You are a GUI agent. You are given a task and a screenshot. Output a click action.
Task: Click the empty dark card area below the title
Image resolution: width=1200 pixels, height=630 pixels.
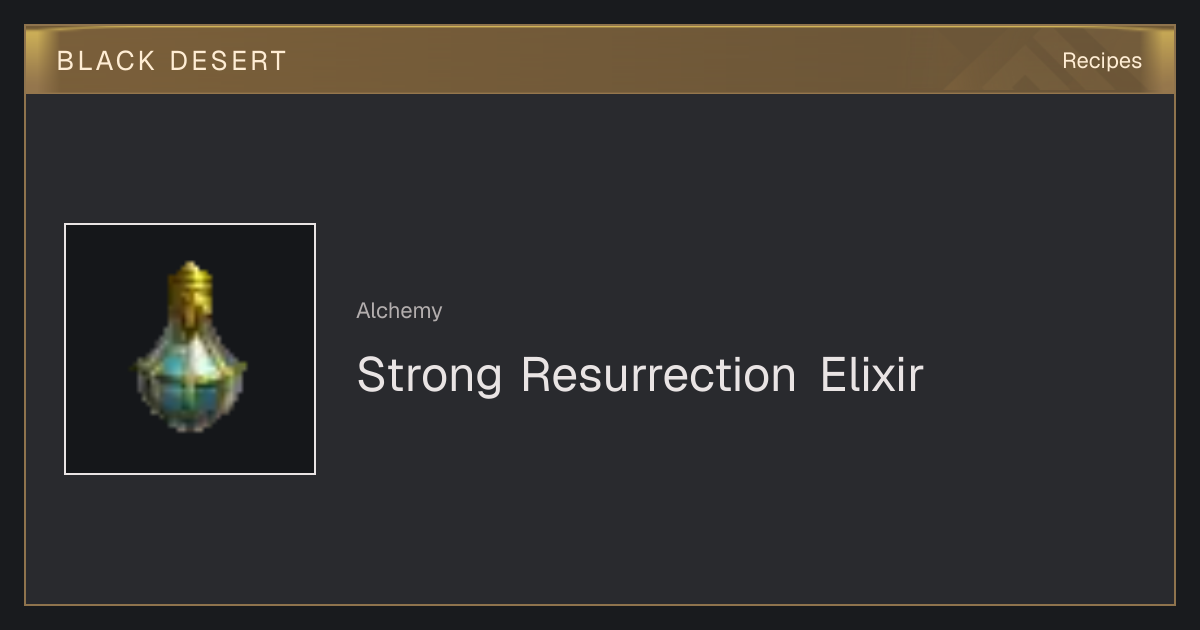(x=700, y=510)
